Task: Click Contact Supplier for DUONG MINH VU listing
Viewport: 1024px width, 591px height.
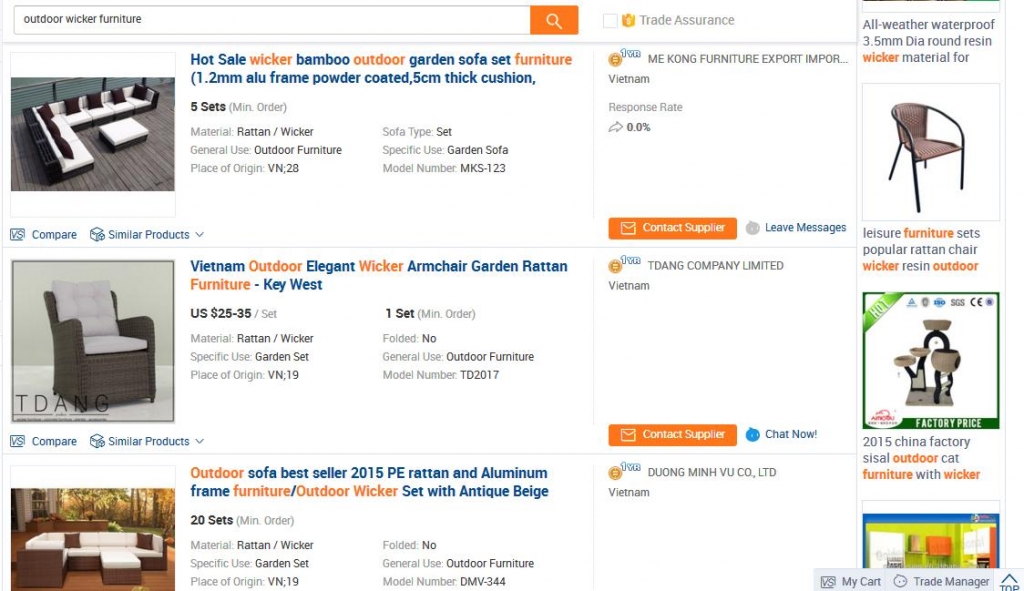Action: pyautogui.click(x=672, y=588)
